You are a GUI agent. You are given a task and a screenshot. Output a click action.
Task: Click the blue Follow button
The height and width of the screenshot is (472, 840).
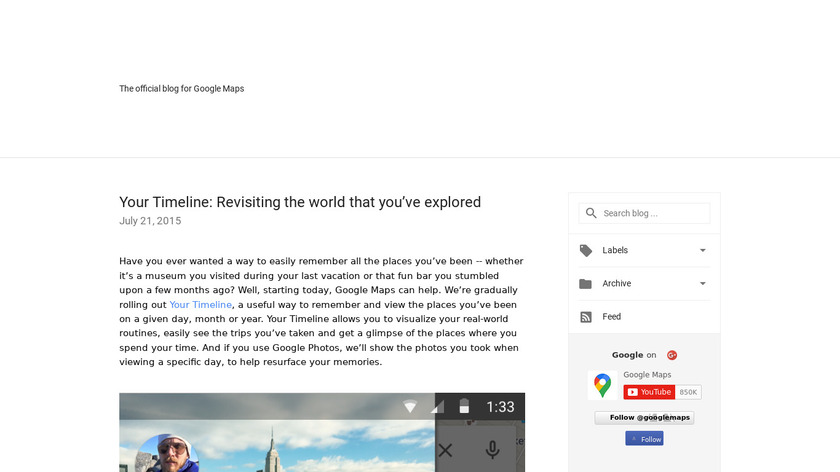(644, 439)
